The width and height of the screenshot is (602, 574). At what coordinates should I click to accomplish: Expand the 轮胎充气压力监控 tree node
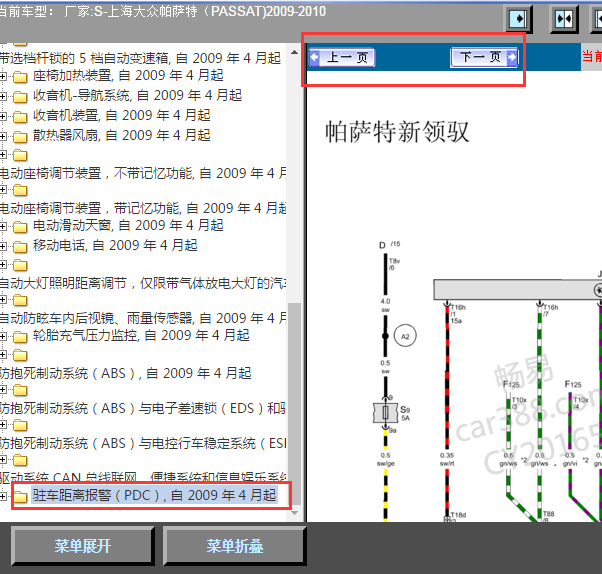tap(3, 337)
